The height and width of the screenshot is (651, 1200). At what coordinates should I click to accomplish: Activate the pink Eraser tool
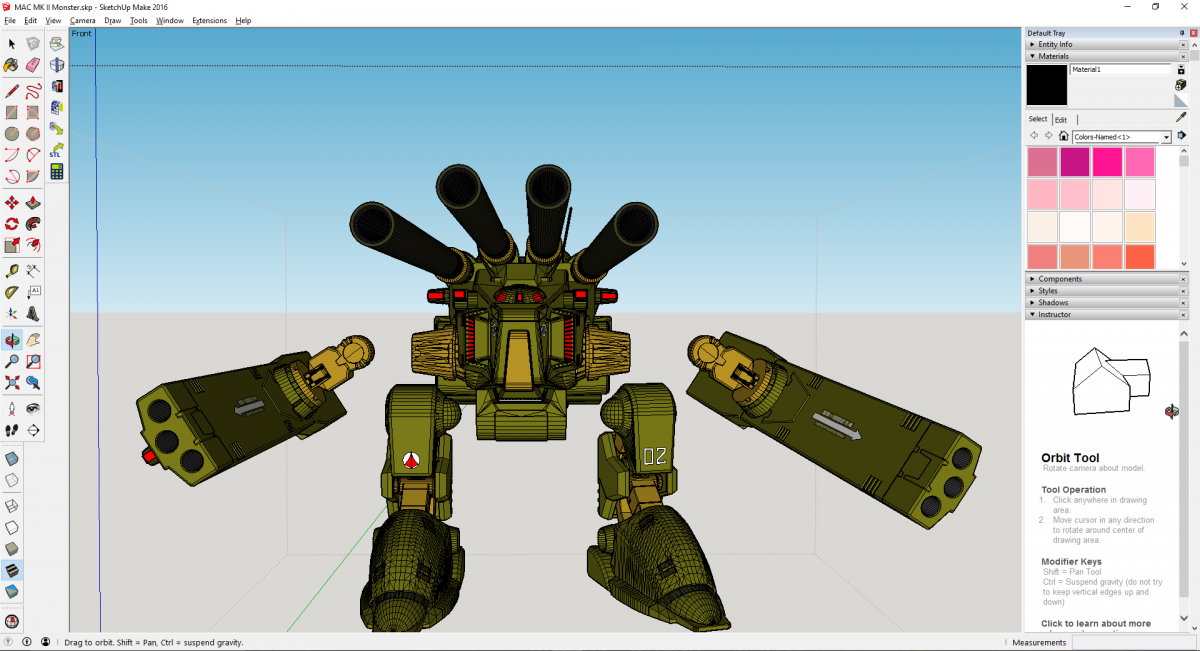pyautogui.click(x=33, y=65)
